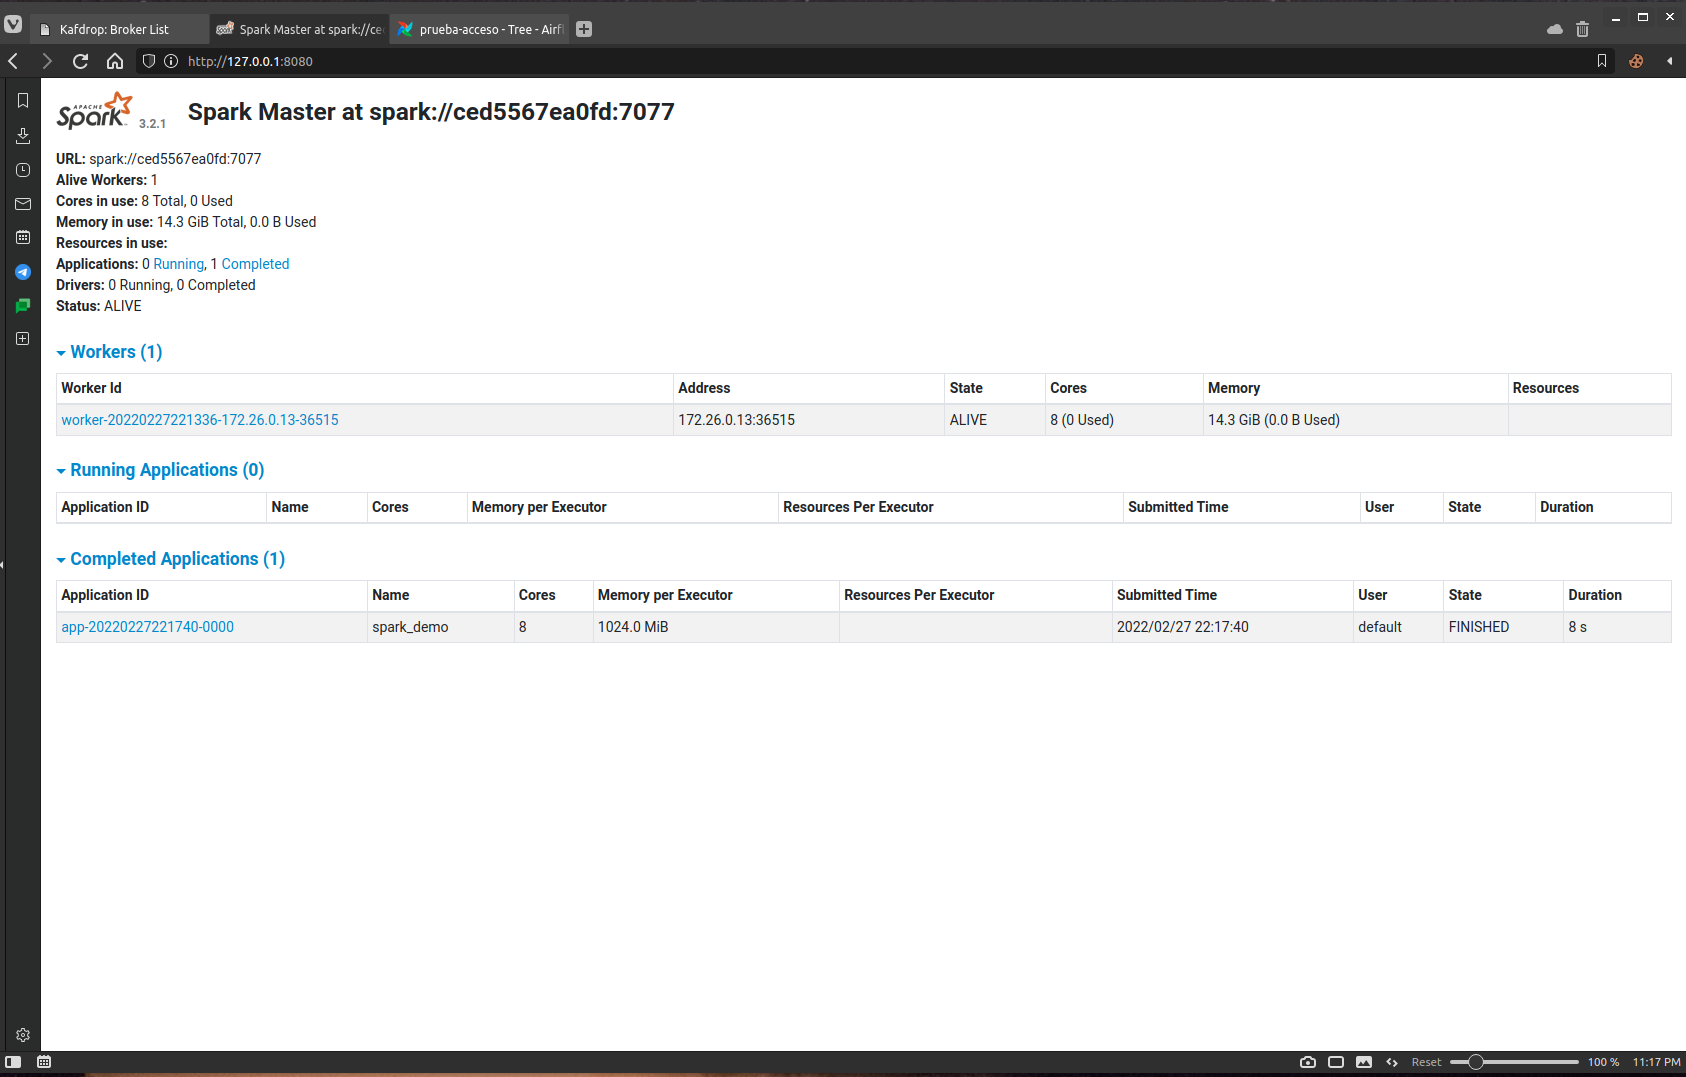Screen dimensions: 1686x1077
Task: Open page actions icon in status bar
Action: click(x=1392, y=1062)
